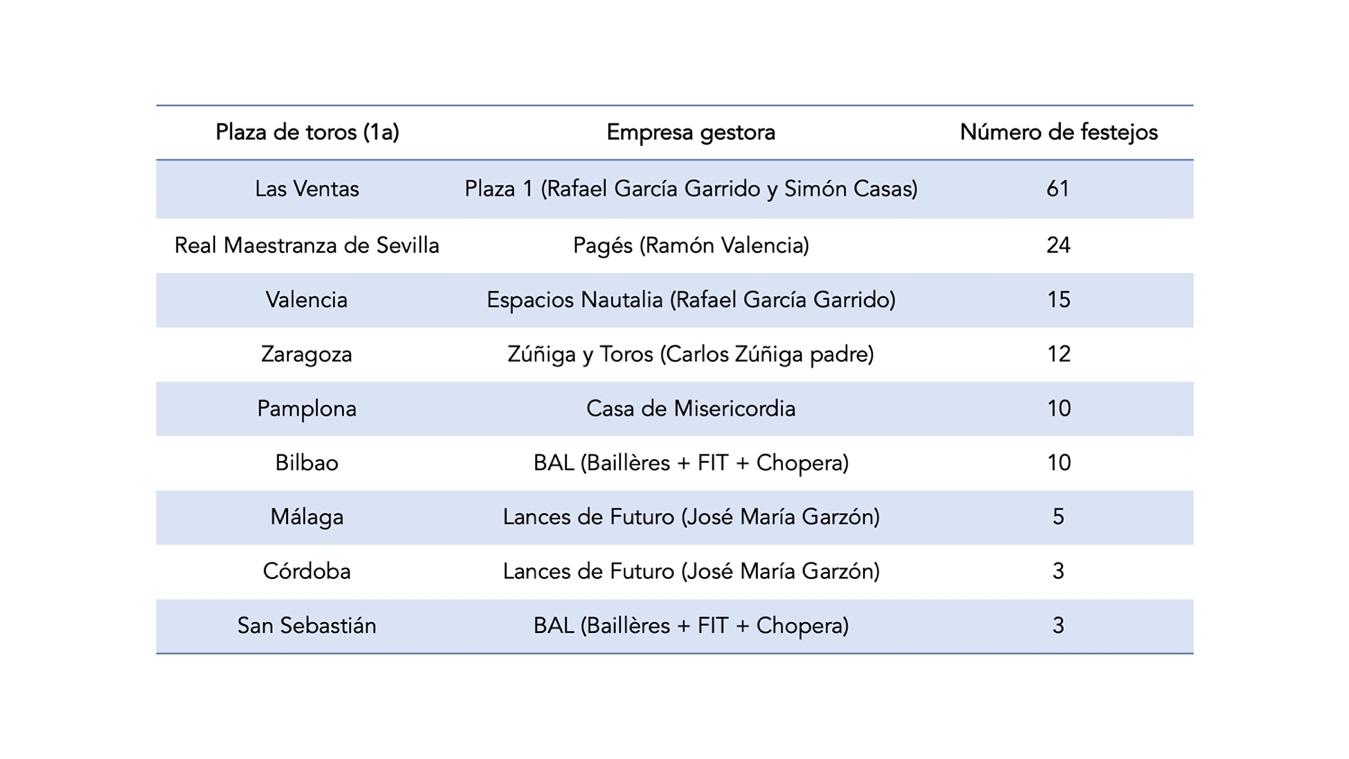Select the 'Empresa gestora' column header
The image size is (1349, 759).
tap(691, 132)
